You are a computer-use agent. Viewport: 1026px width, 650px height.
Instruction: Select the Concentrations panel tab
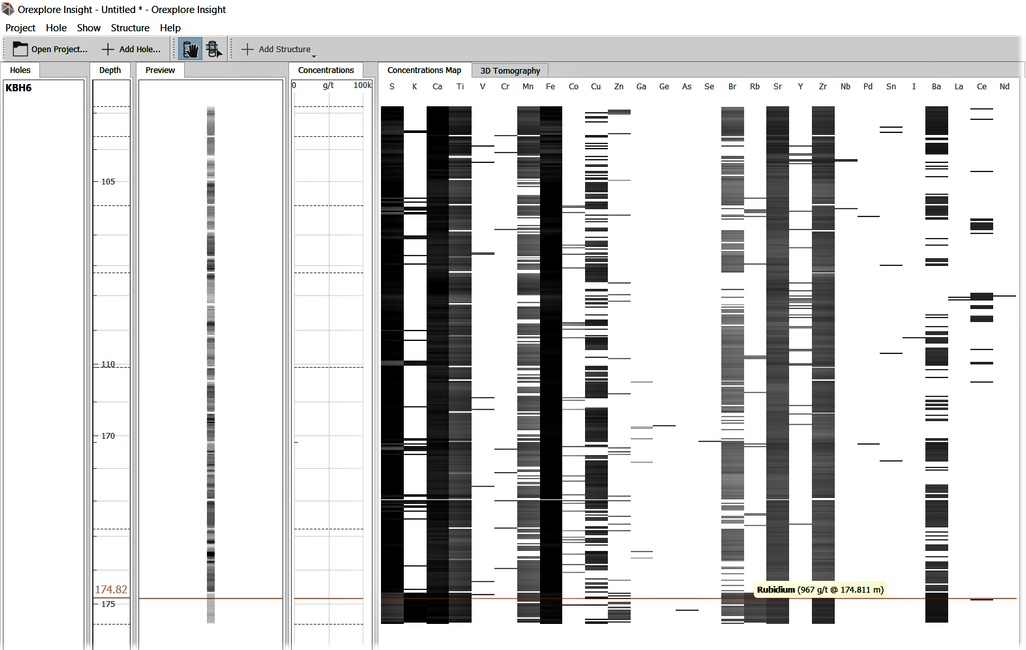[x=326, y=70]
